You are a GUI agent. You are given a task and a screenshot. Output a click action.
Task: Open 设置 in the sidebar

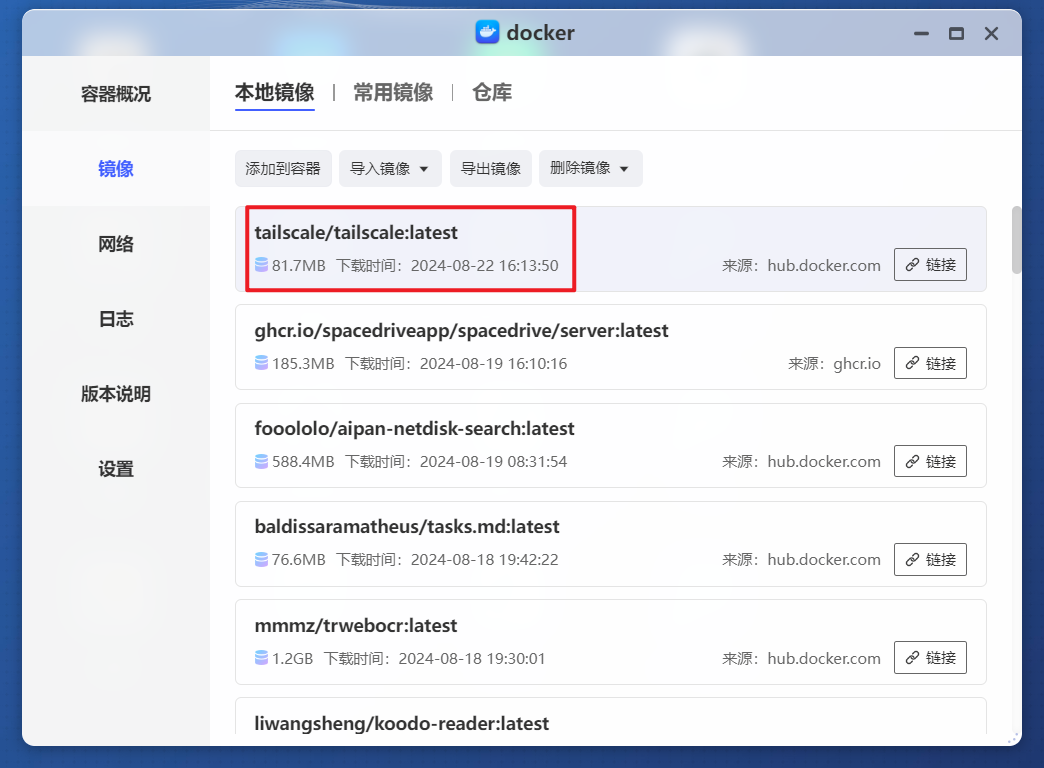[x=116, y=469]
